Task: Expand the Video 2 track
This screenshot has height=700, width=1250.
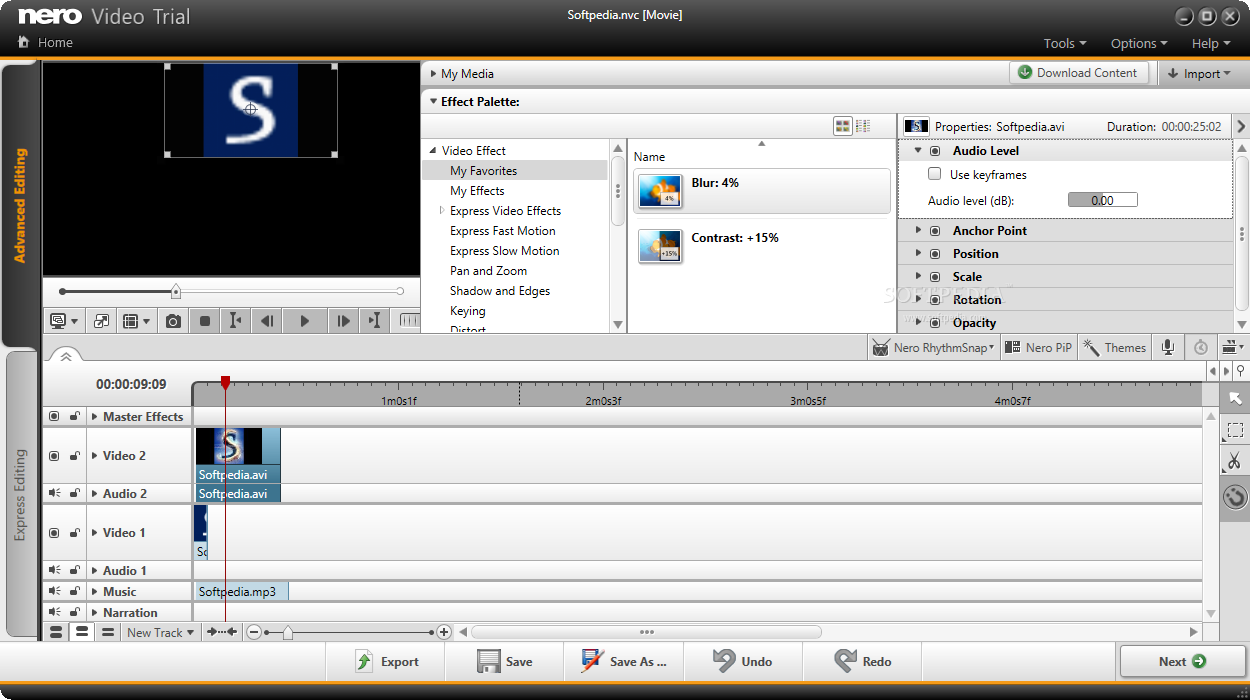Action: (x=95, y=455)
